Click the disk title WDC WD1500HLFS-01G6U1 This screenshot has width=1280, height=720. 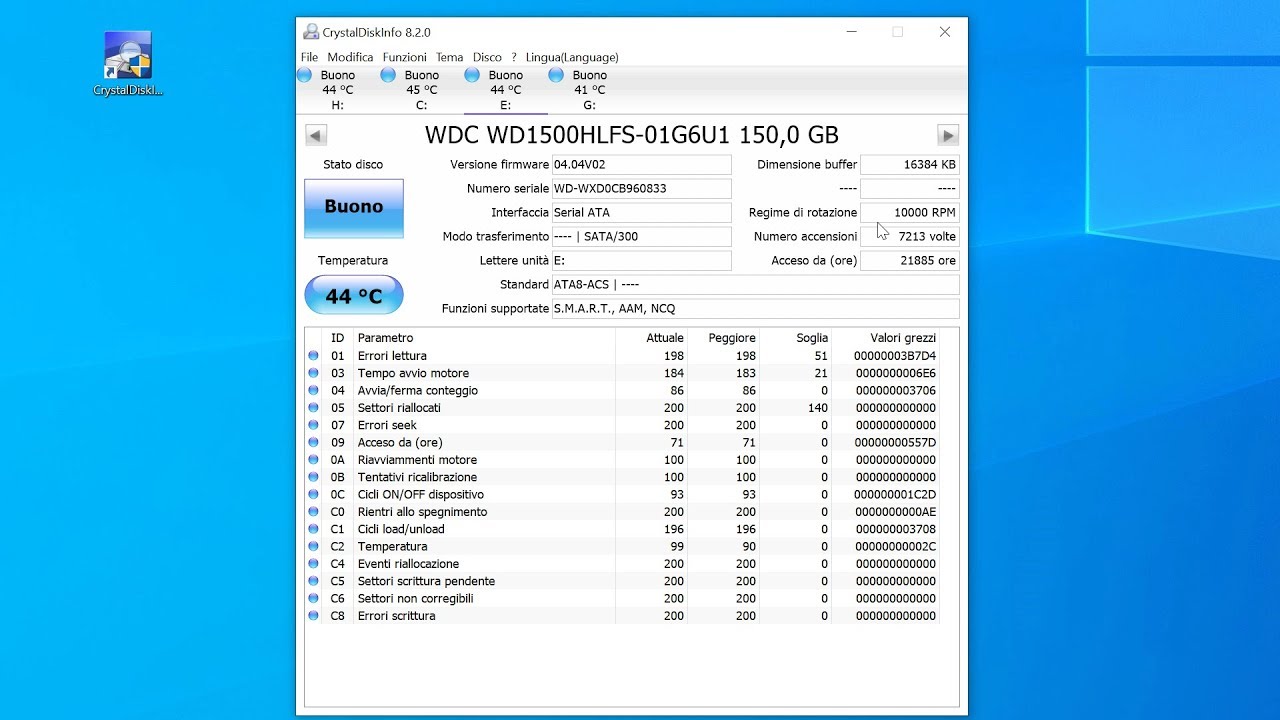click(x=632, y=135)
